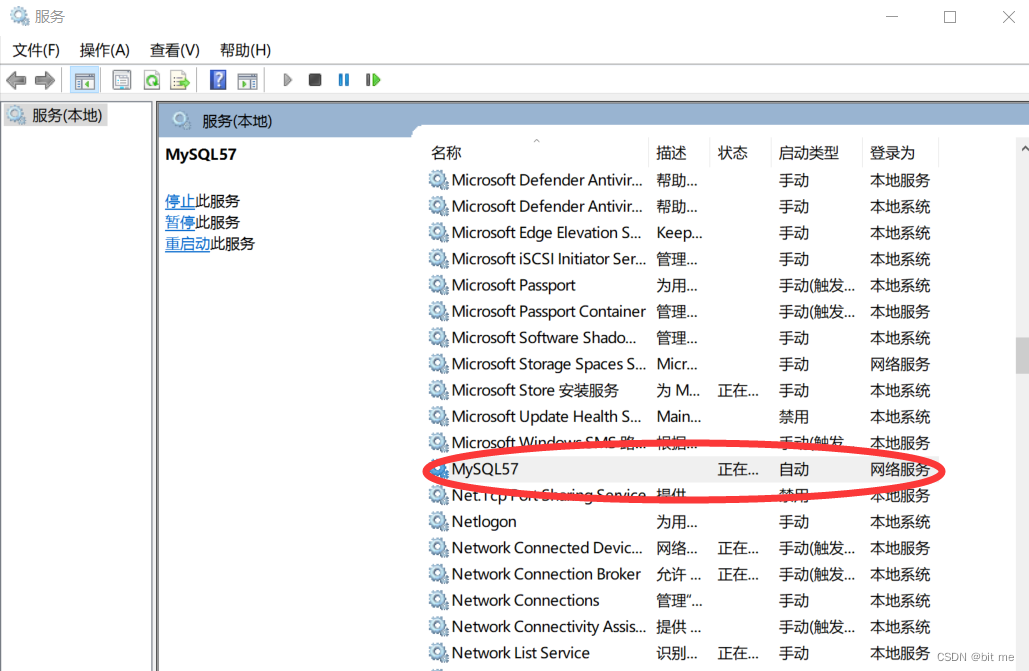The image size is (1029, 671).
Task: Select the MySQL57 service row
Action: (682, 469)
